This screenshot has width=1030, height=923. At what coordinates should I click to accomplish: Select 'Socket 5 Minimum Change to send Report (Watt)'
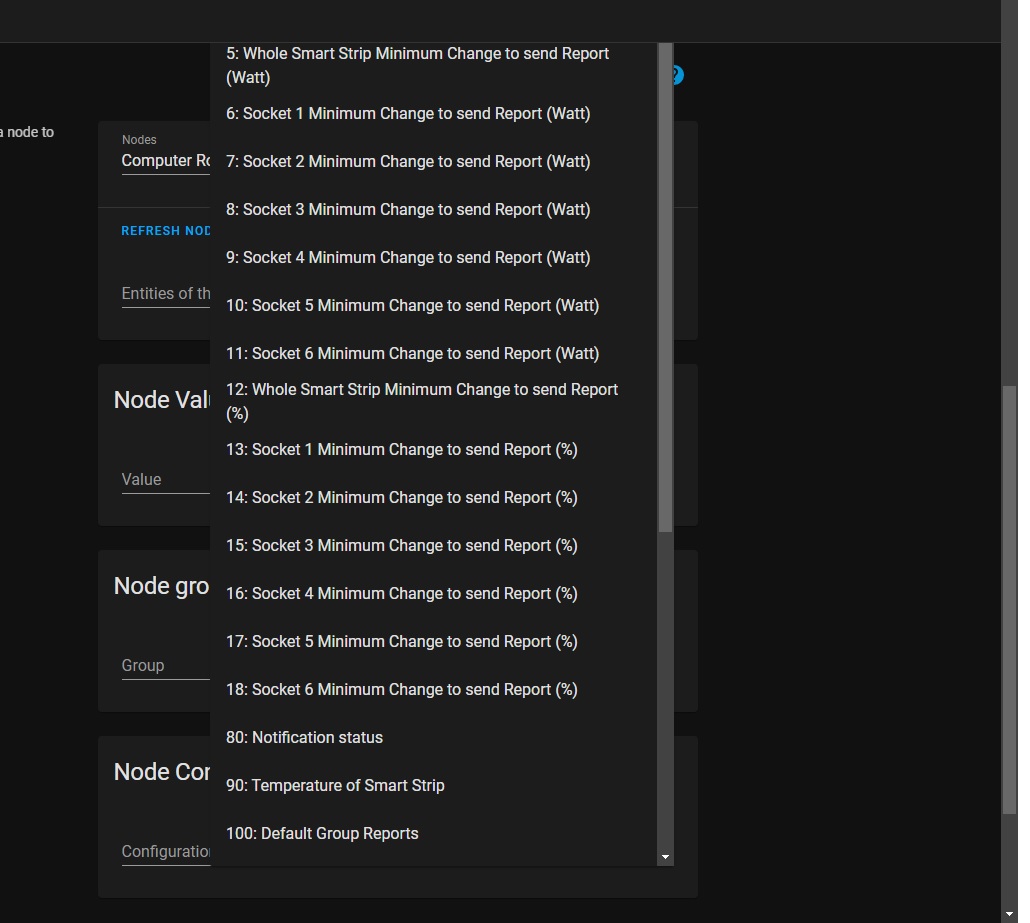click(x=412, y=305)
